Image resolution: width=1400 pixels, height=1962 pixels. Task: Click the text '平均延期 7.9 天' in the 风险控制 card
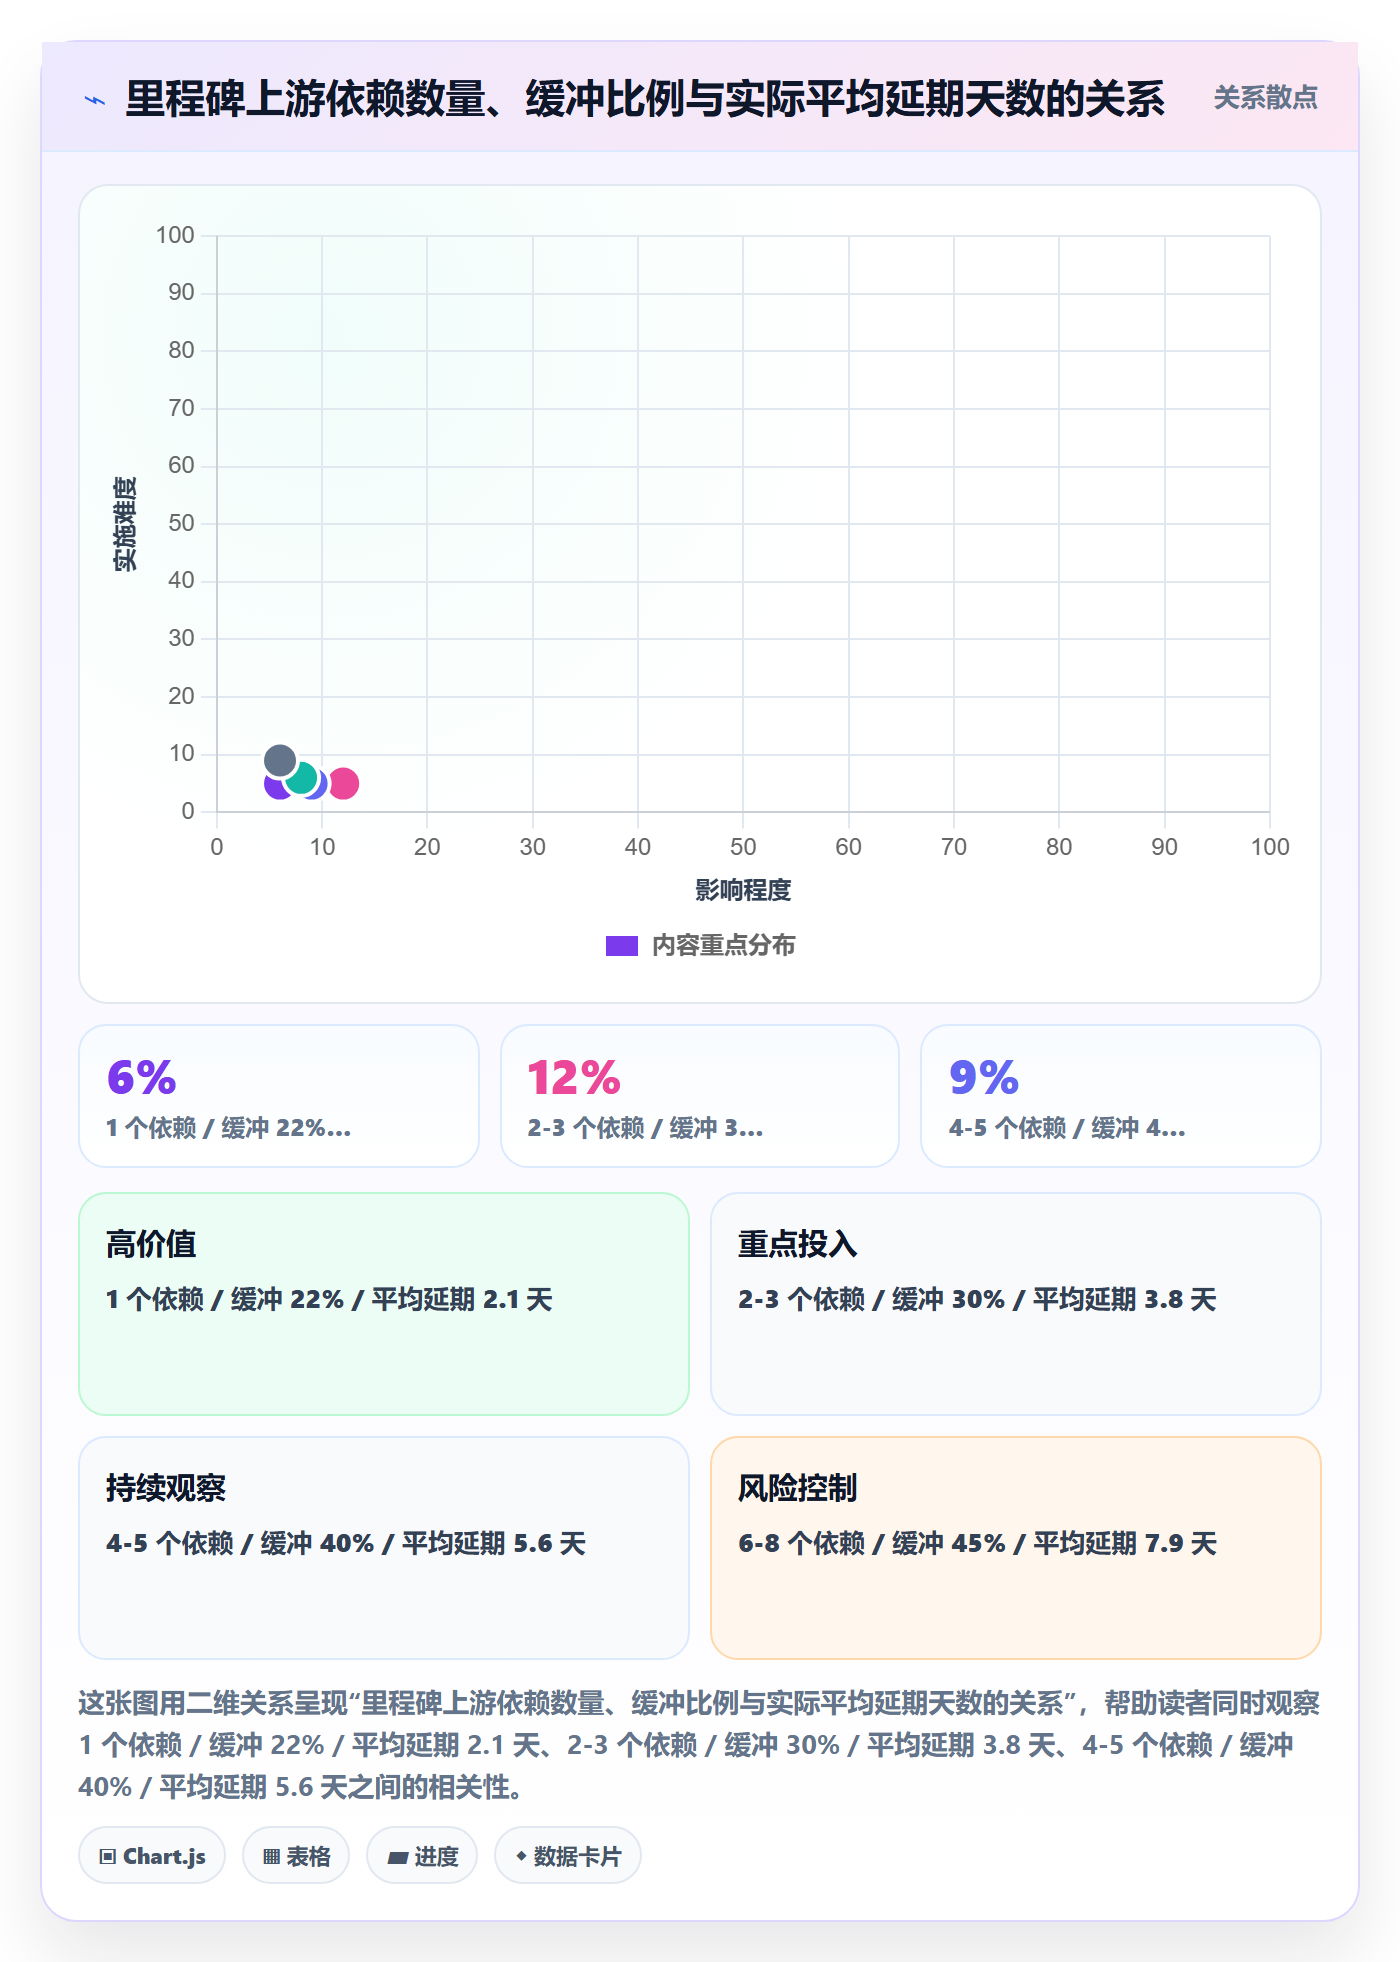(1126, 1544)
